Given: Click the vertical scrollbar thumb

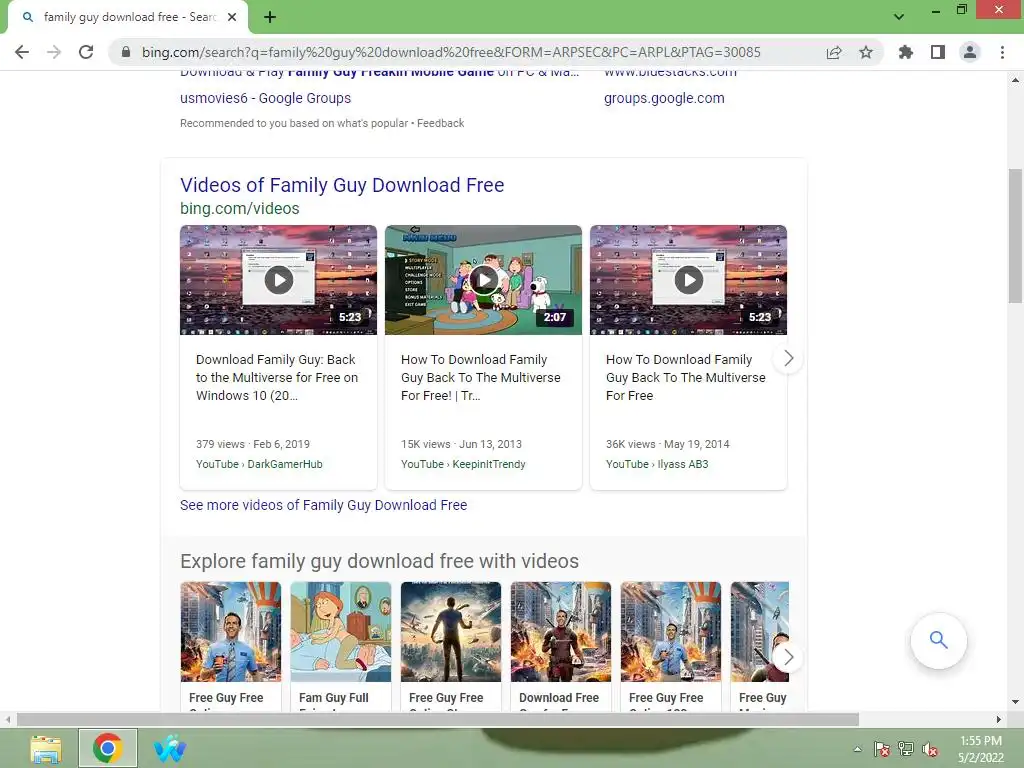Looking at the screenshot, I should [1015, 234].
